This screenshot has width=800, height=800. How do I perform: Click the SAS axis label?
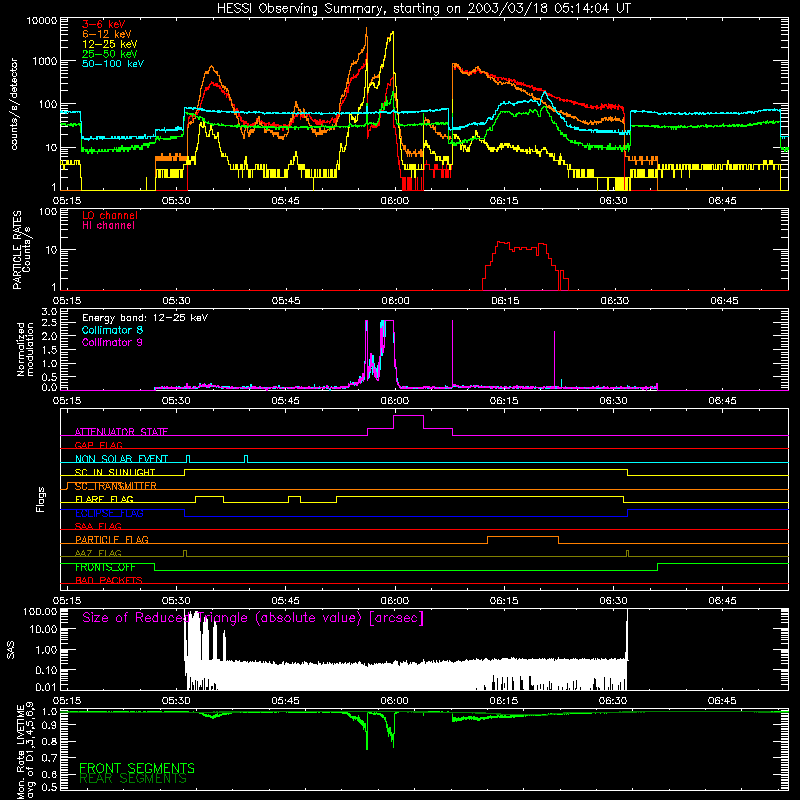pos(11,650)
